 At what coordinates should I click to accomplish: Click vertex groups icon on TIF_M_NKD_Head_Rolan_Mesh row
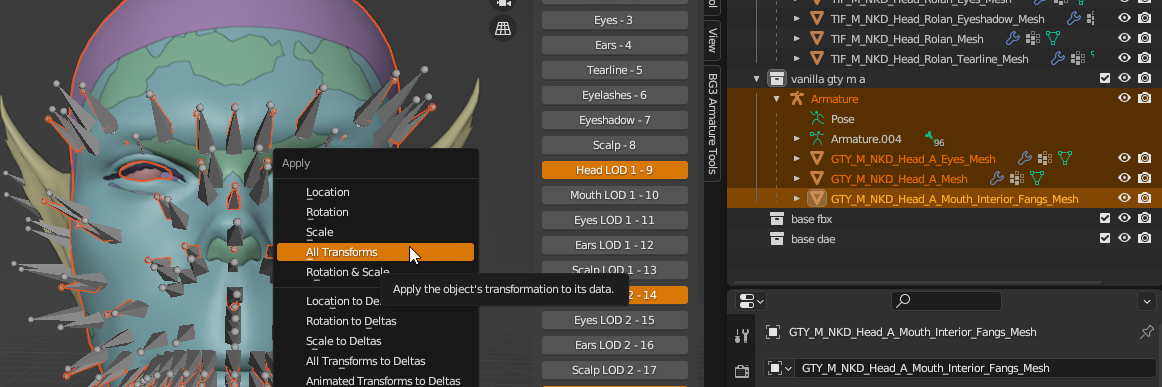(1032, 38)
